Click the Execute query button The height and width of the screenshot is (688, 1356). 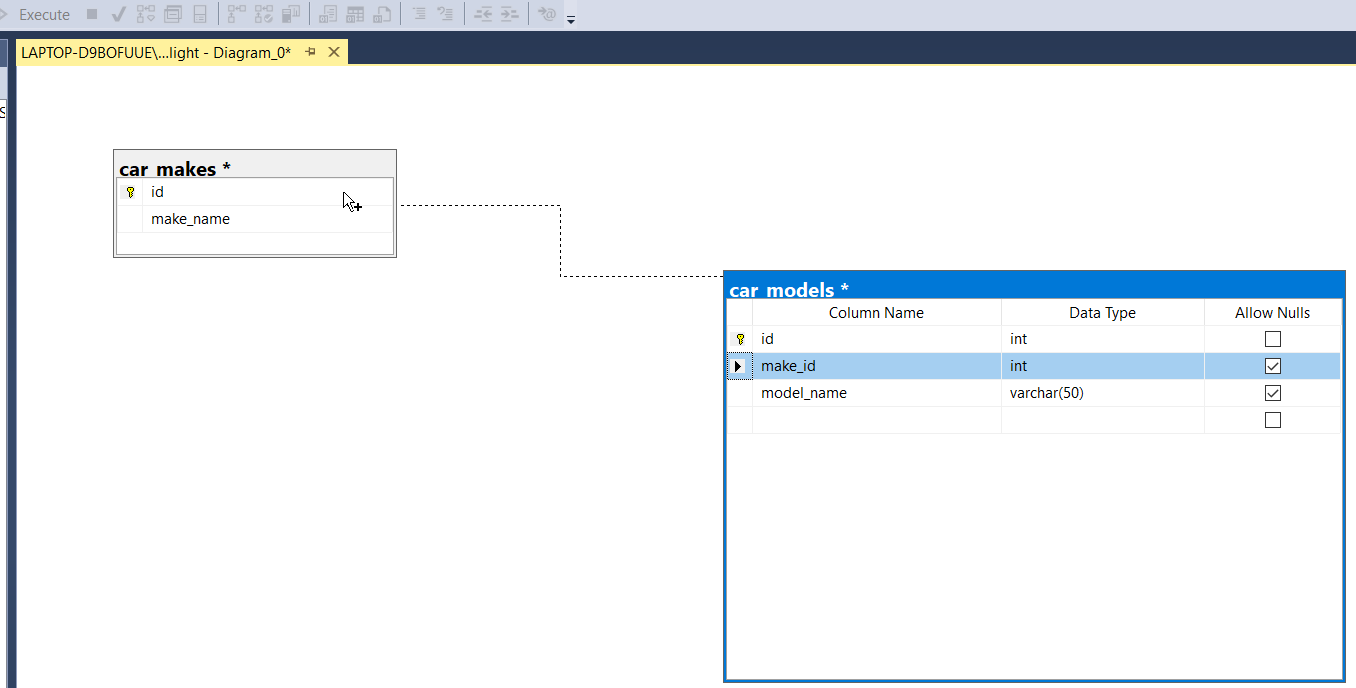38,15
